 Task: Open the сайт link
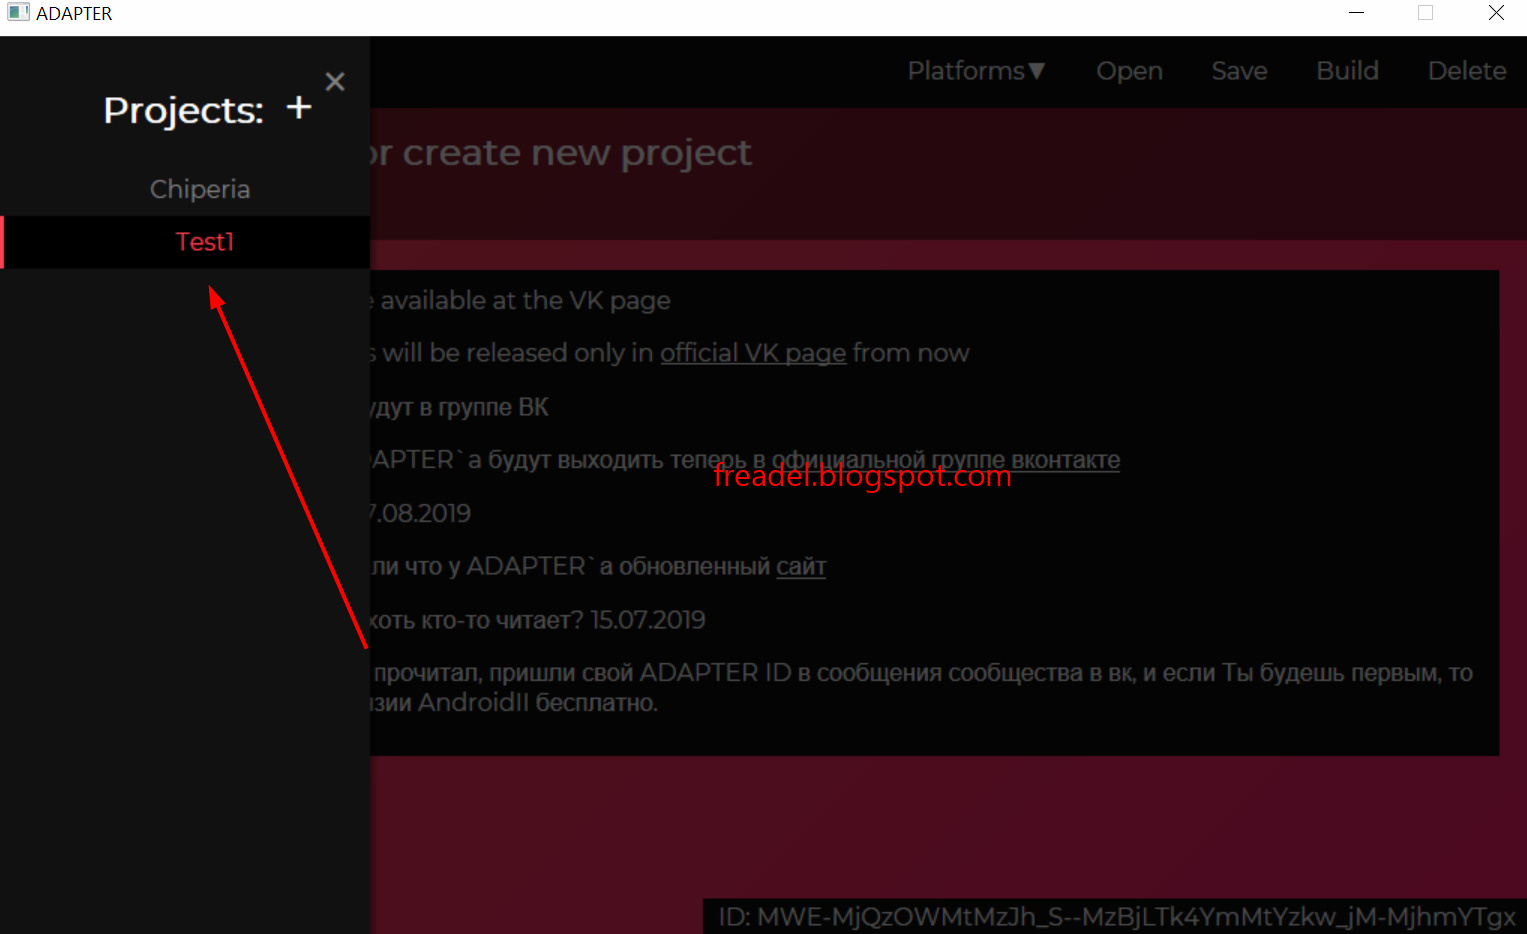pyautogui.click(x=801, y=567)
